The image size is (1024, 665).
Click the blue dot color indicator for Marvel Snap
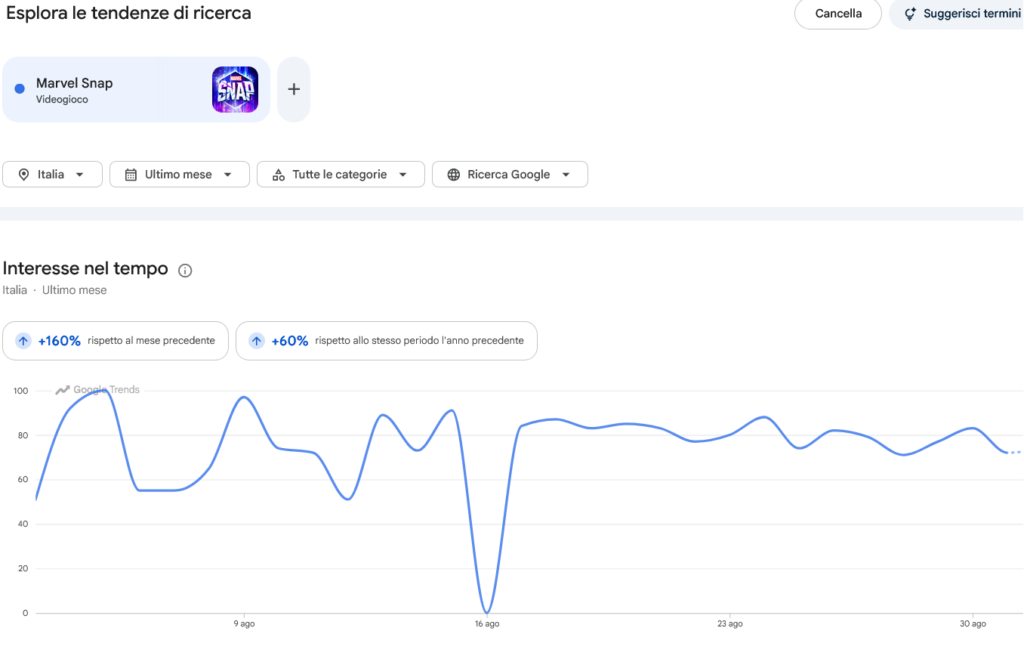click(x=20, y=88)
